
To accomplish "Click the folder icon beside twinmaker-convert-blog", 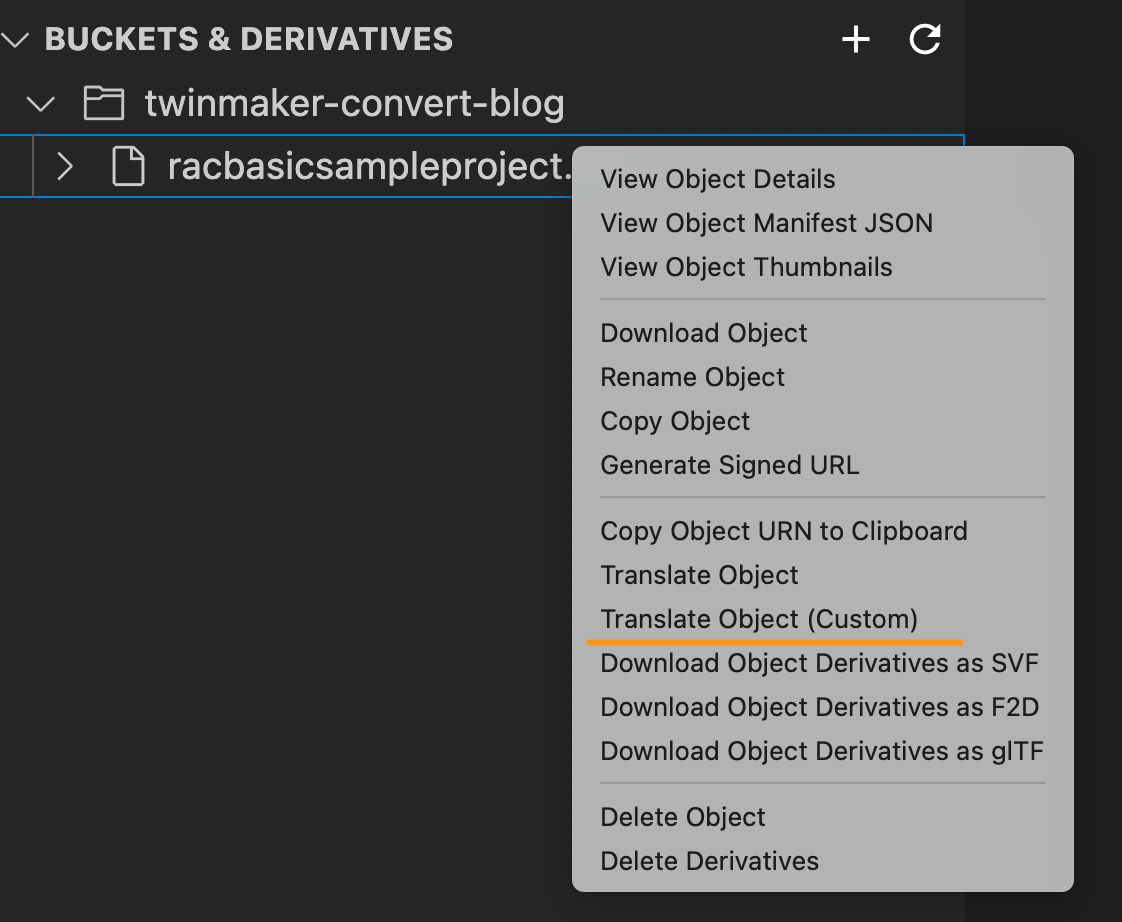I will 104,103.
